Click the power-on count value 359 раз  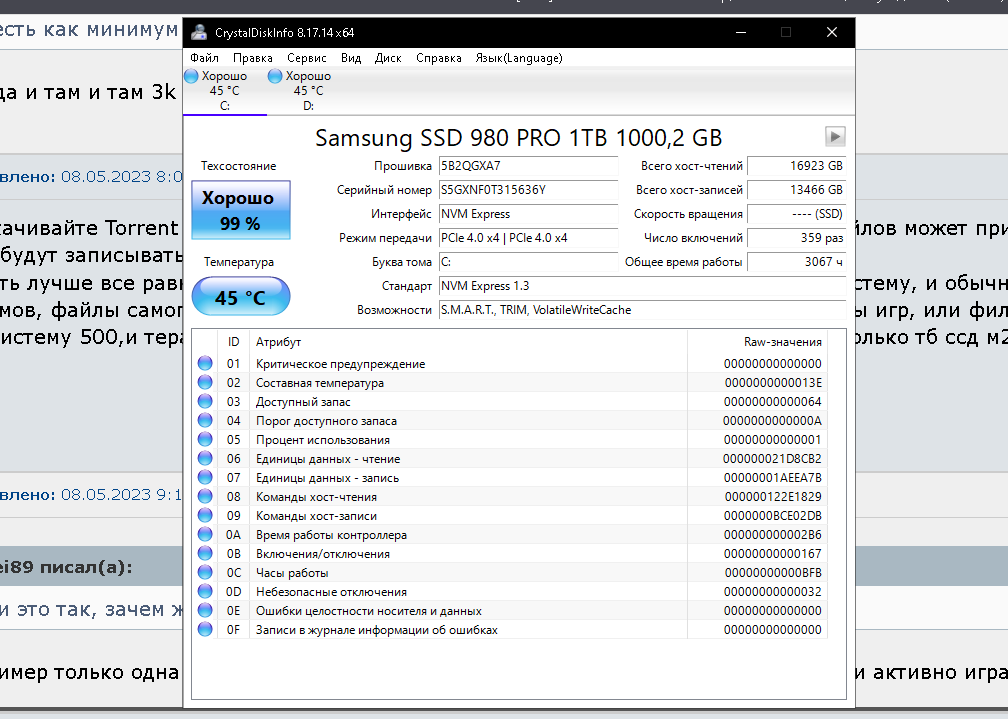[x=796, y=238]
